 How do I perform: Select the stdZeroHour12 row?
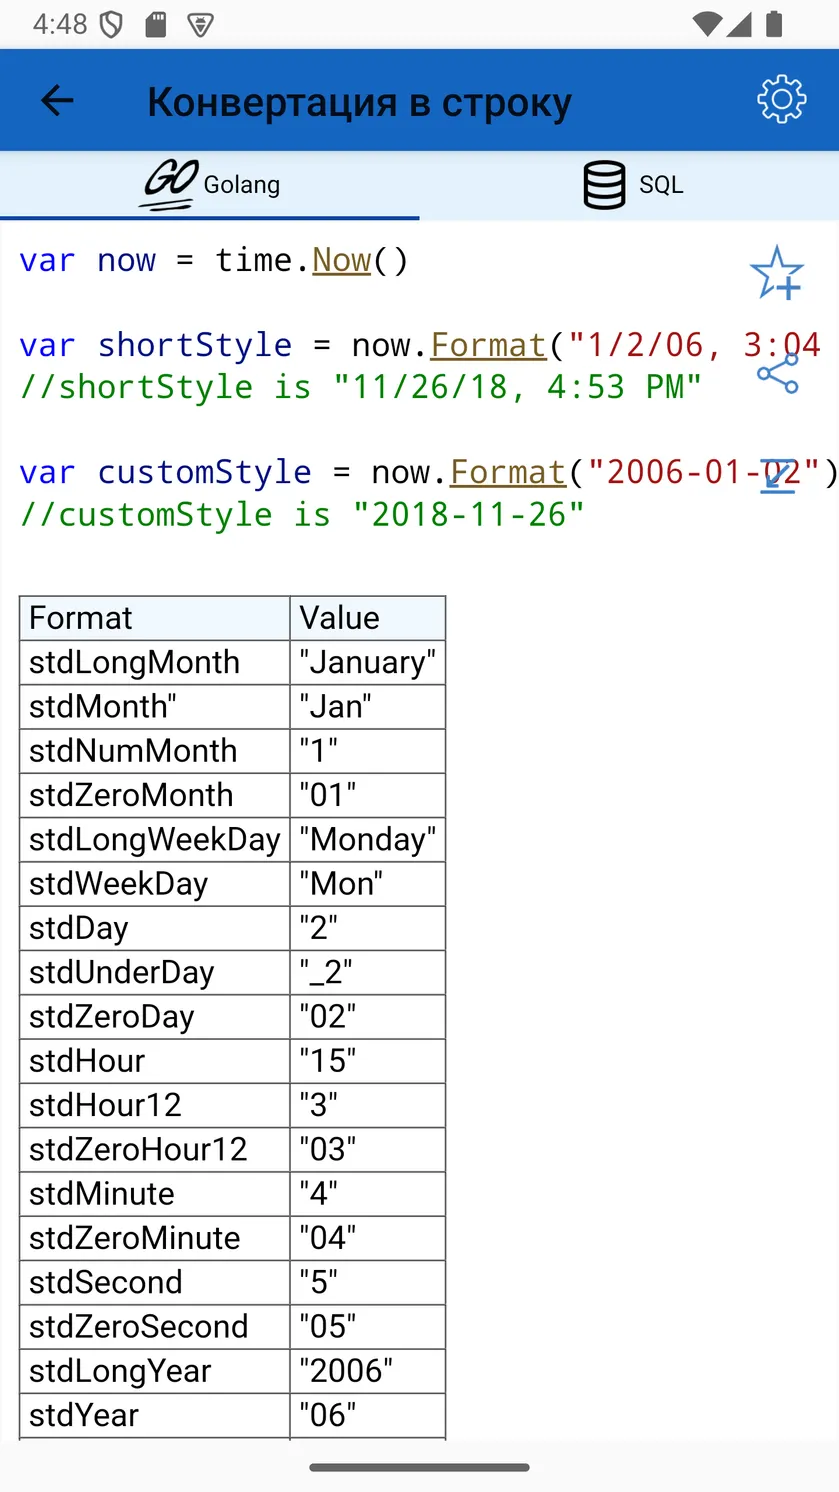coord(232,1150)
